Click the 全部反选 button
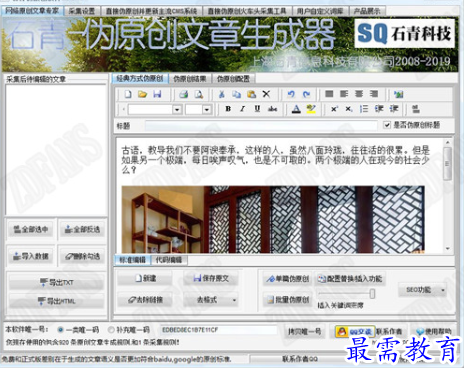The height and width of the screenshot is (381, 468). (82, 229)
